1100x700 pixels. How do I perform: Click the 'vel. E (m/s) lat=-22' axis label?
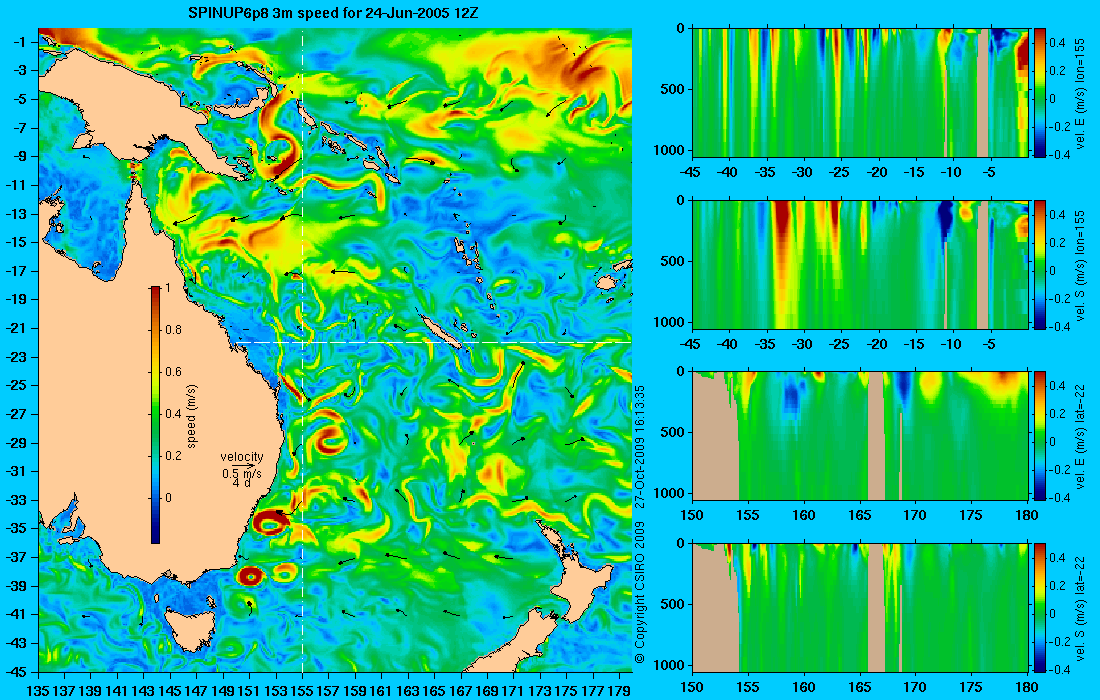tap(1080, 437)
